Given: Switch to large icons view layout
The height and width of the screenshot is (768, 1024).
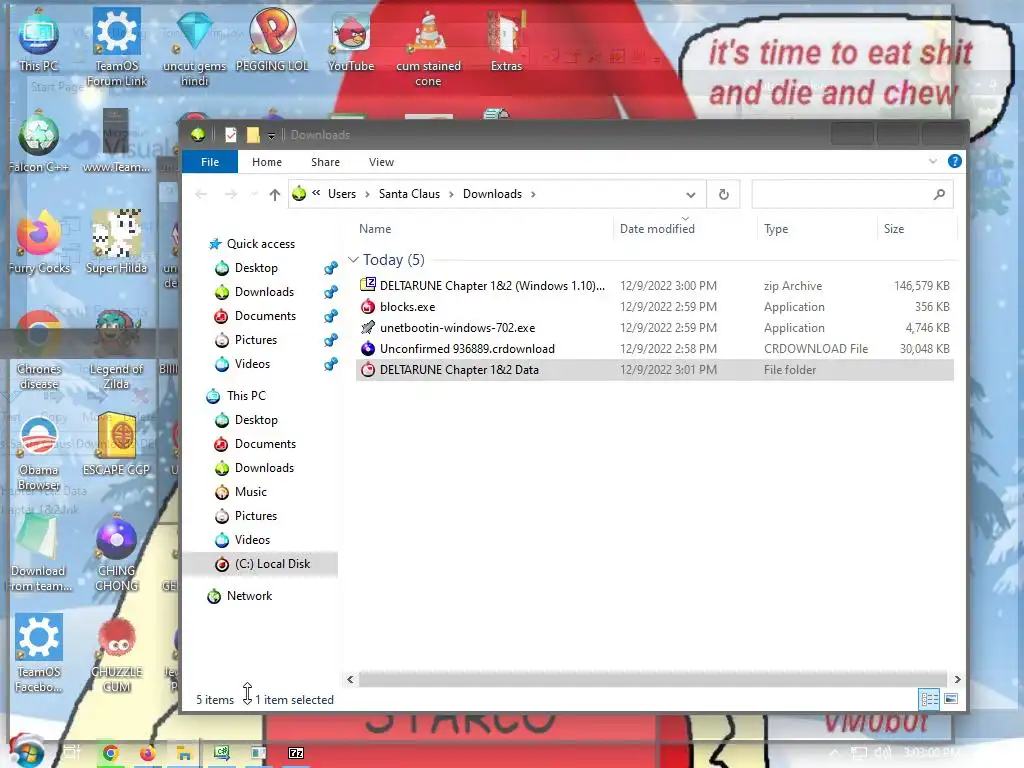Looking at the screenshot, I should (x=951, y=699).
